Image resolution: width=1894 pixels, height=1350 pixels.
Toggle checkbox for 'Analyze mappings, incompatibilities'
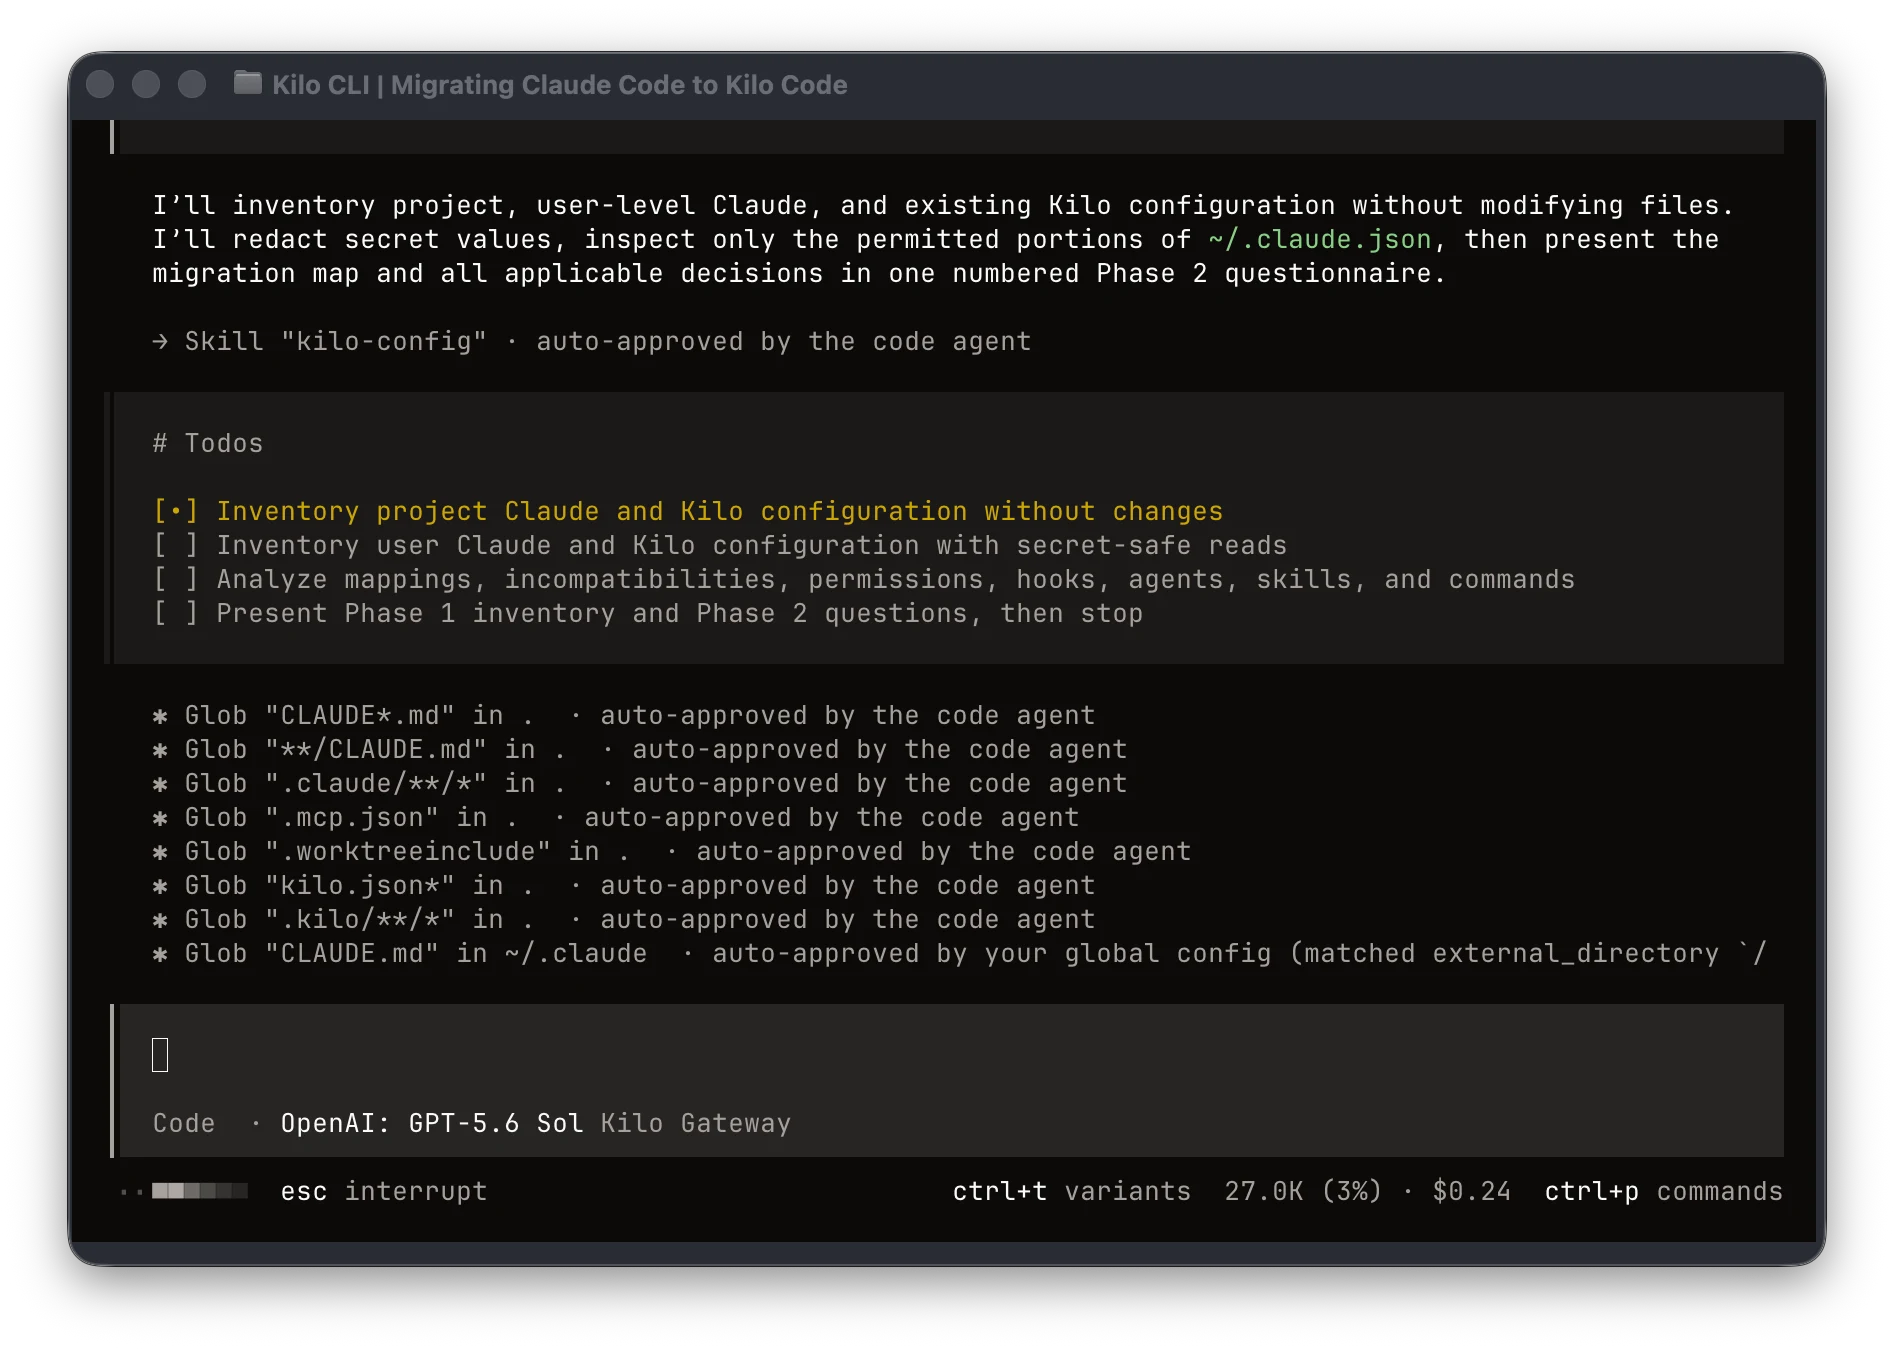tap(175, 580)
